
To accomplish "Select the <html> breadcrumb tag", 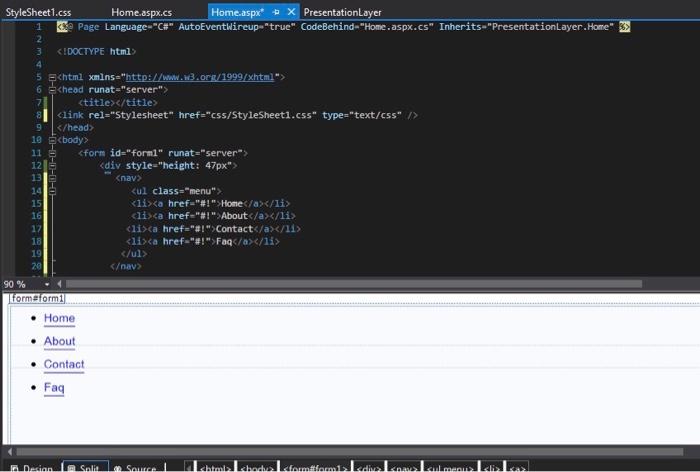I will (x=216, y=468).
